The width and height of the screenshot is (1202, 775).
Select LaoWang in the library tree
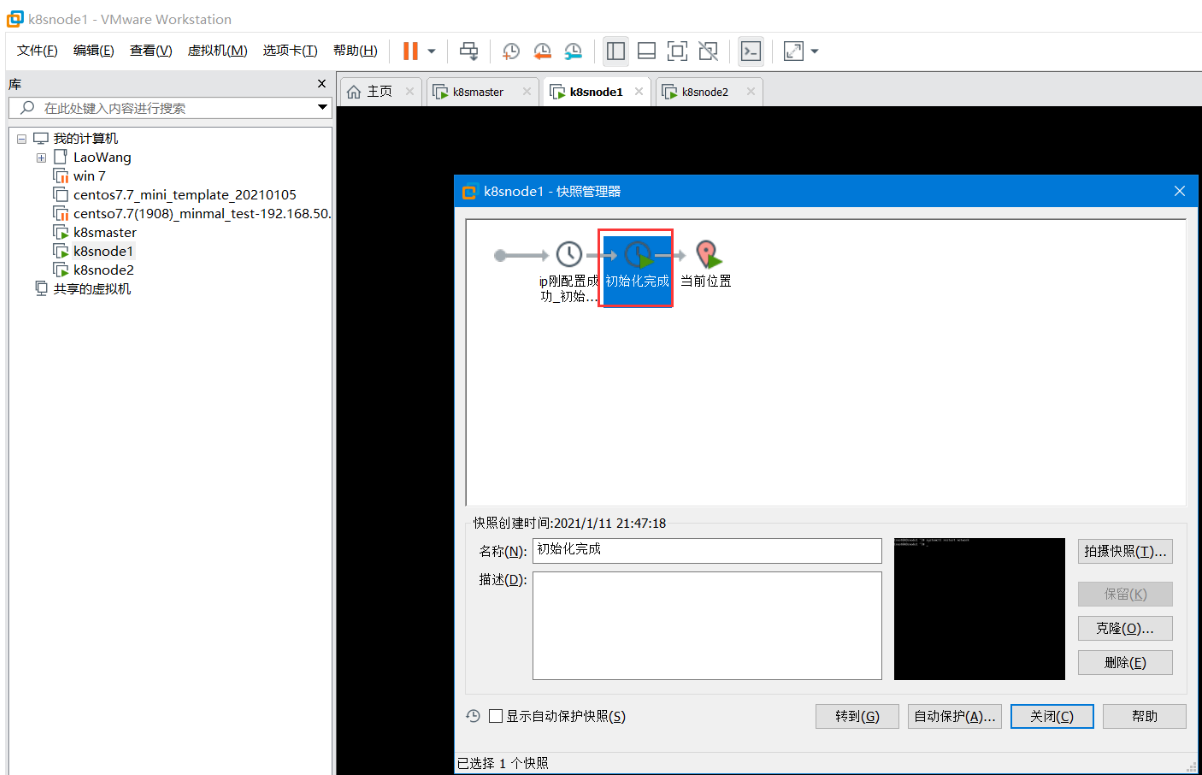coord(102,157)
